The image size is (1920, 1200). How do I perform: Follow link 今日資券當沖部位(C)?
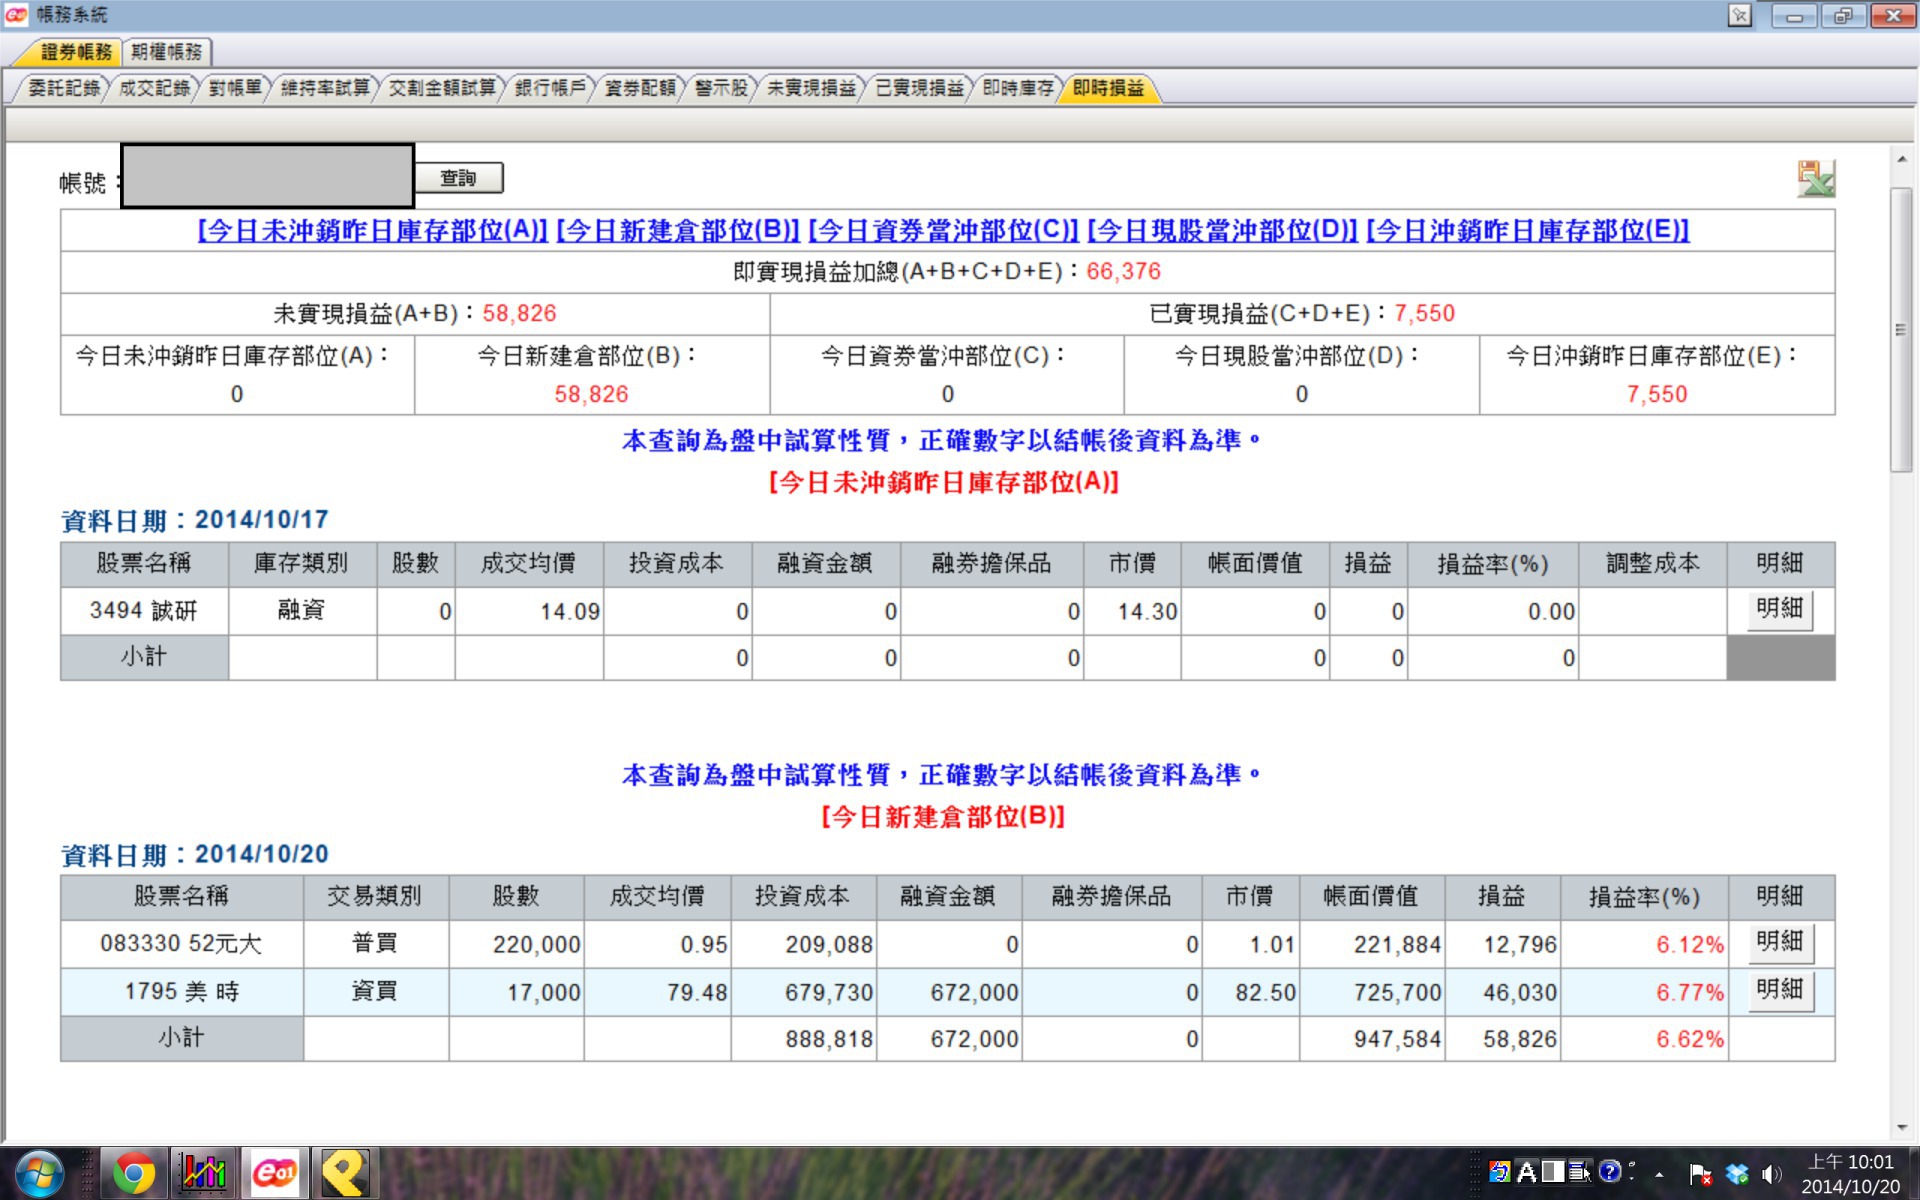[943, 231]
